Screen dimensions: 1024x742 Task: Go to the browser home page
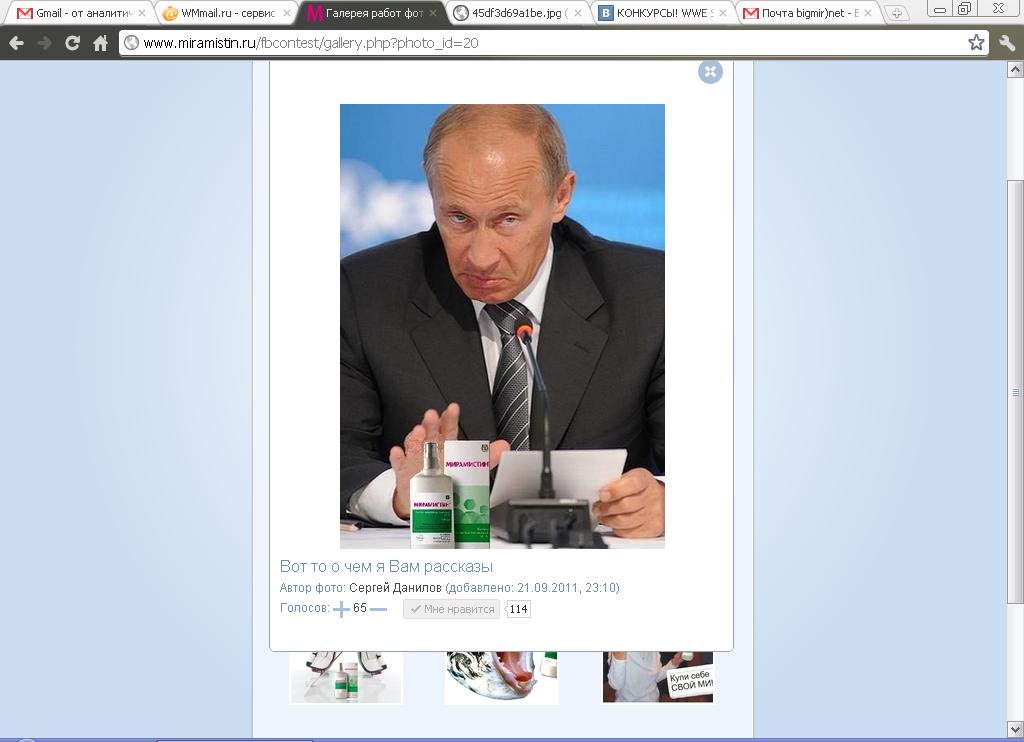pos(100,43)
